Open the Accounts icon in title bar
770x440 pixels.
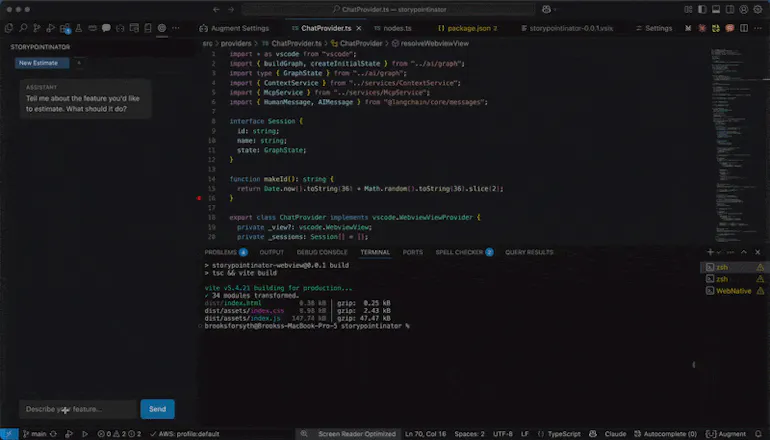point(743,9)
